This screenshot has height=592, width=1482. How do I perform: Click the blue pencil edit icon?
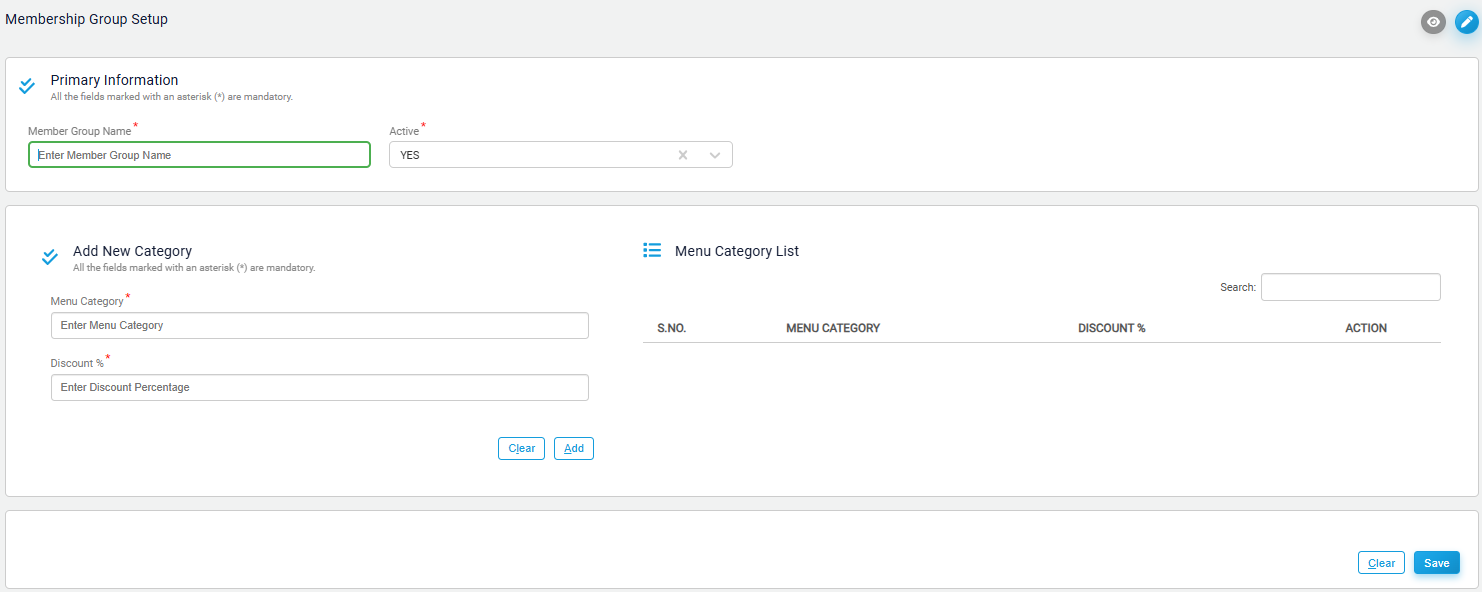[x=1466, y=22]
